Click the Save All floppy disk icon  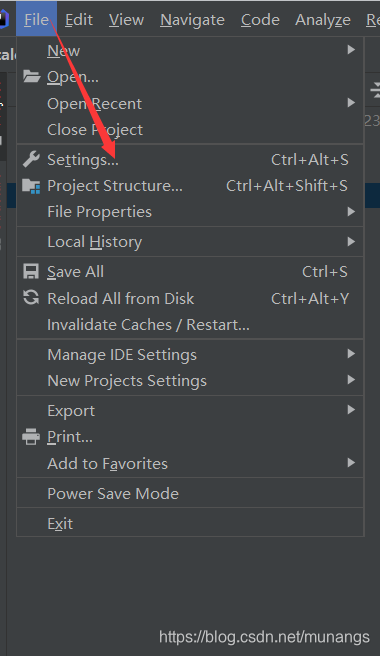[31, 272]
